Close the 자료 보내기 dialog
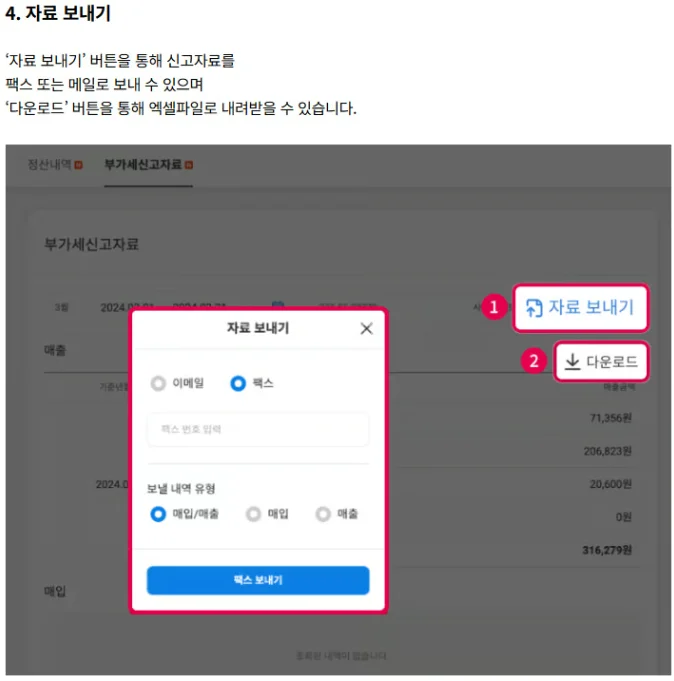This screenshot has height=681, width=674. tap(366, 328)
